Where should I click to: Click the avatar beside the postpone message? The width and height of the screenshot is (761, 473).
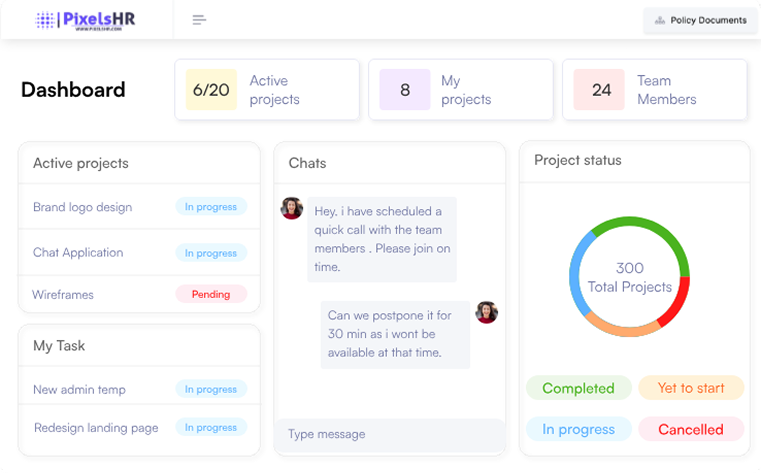pyautogui.click(x=487, y=312)
